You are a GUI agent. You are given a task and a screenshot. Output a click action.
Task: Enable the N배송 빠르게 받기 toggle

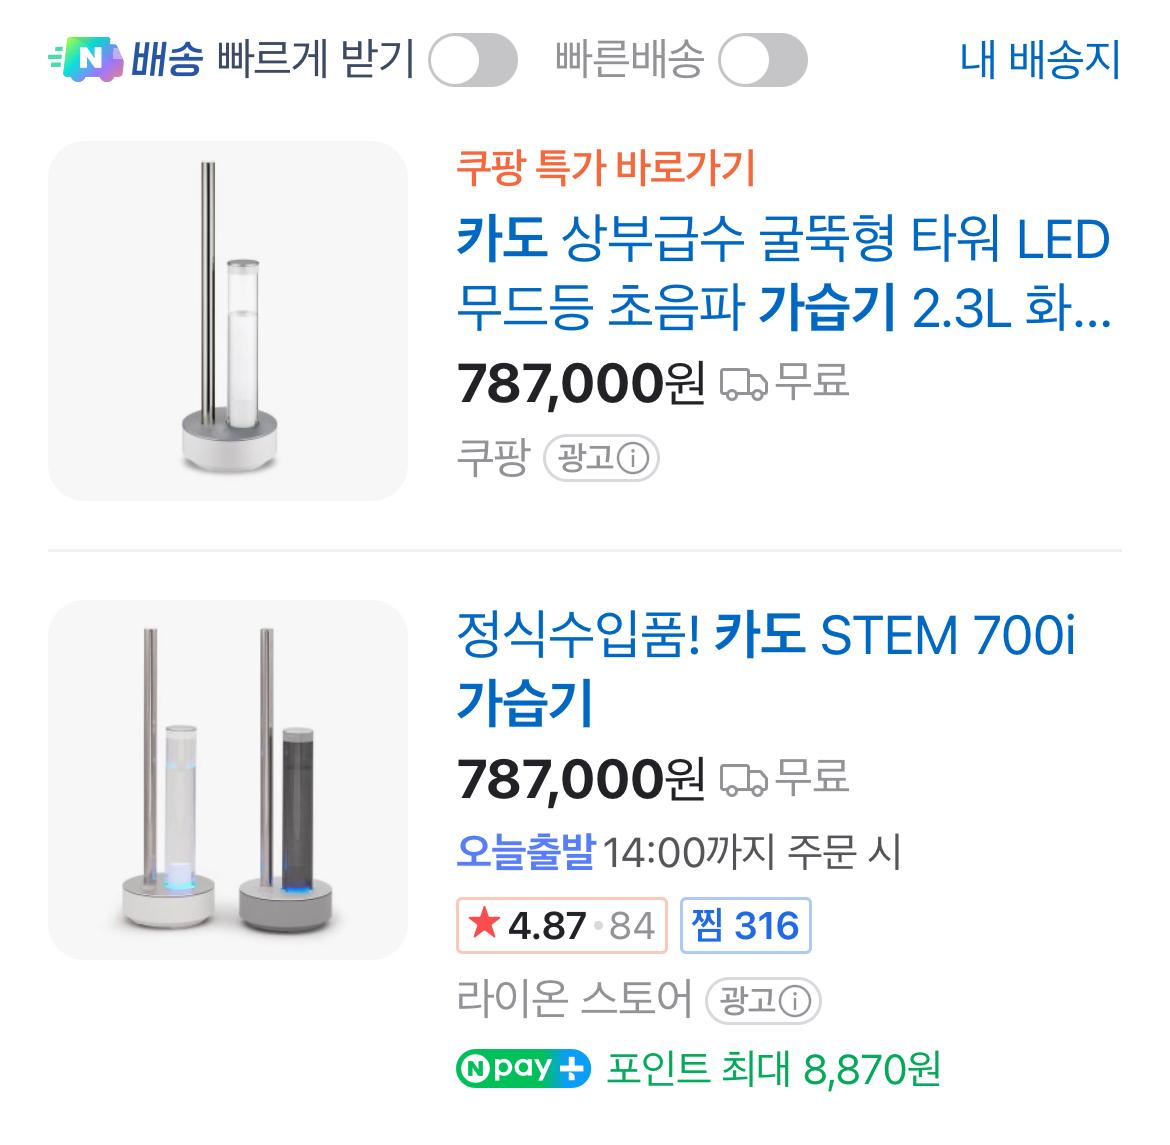coord(472,60)
